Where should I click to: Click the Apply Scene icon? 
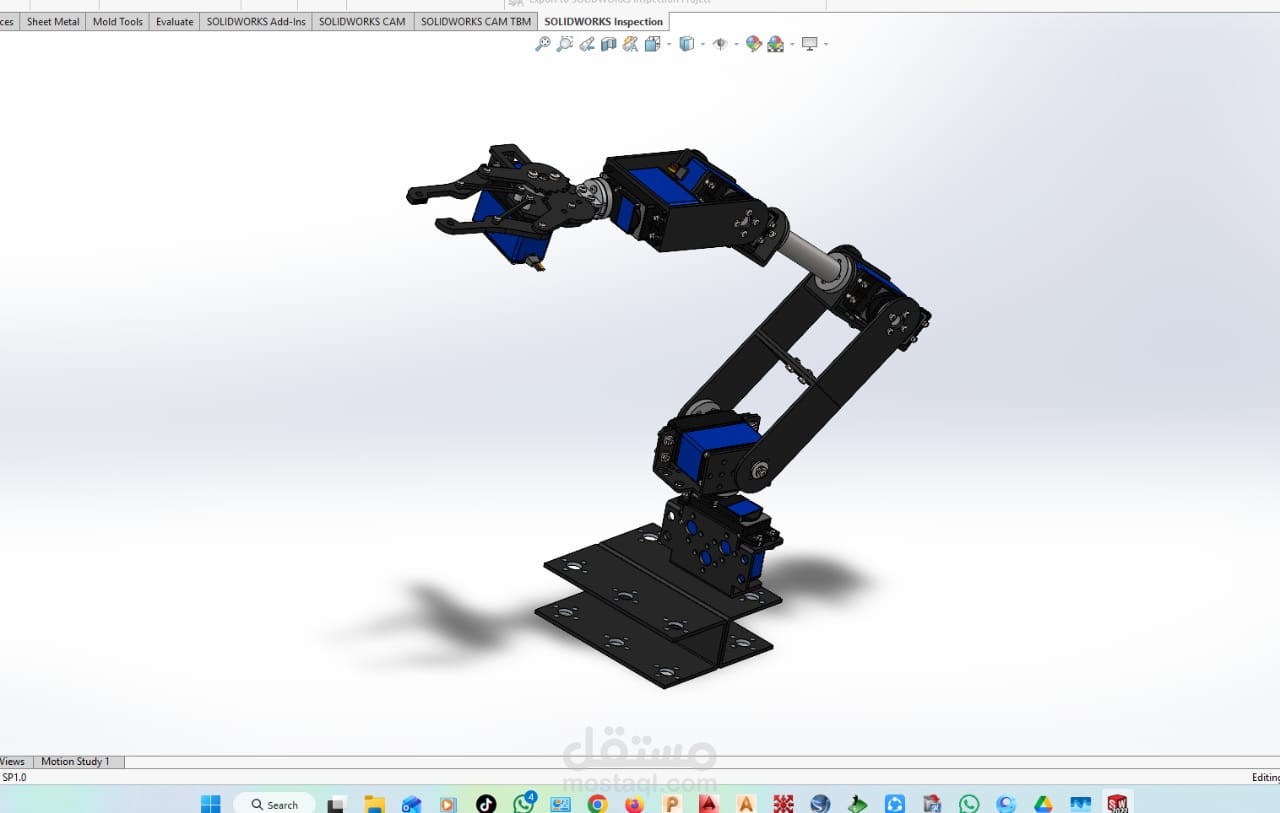coord(776,44)
